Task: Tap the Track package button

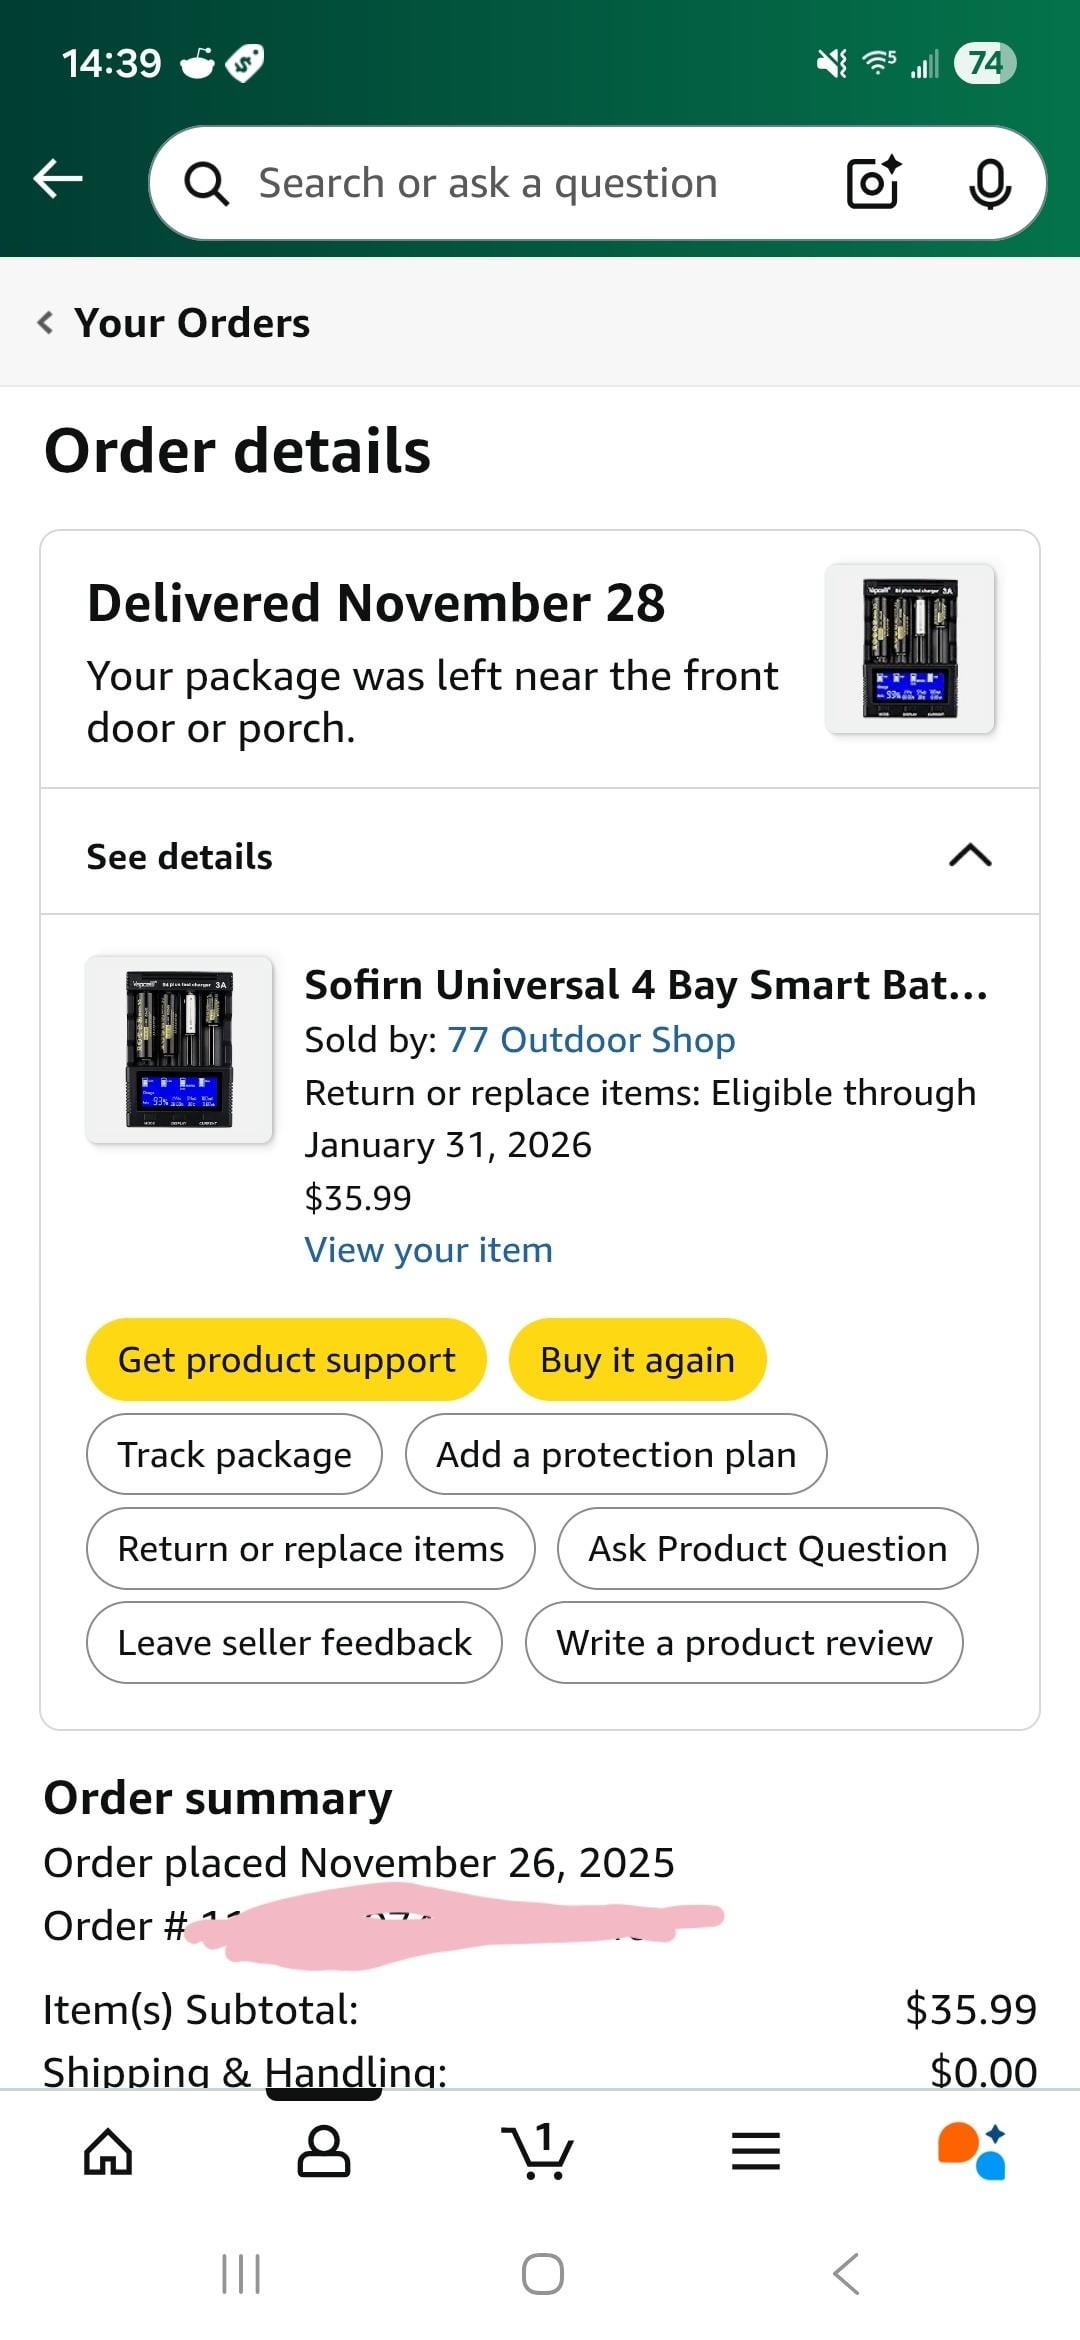Action: (x=234, y=1454)
